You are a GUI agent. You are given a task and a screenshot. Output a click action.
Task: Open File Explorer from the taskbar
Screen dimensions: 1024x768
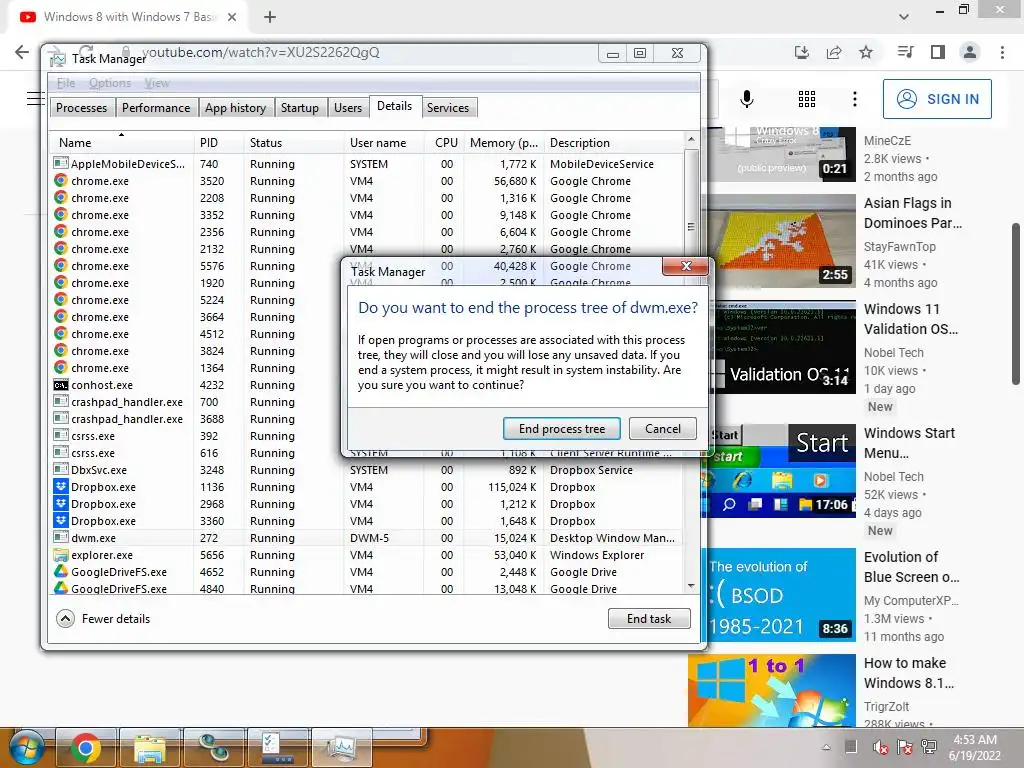(150, 747)
